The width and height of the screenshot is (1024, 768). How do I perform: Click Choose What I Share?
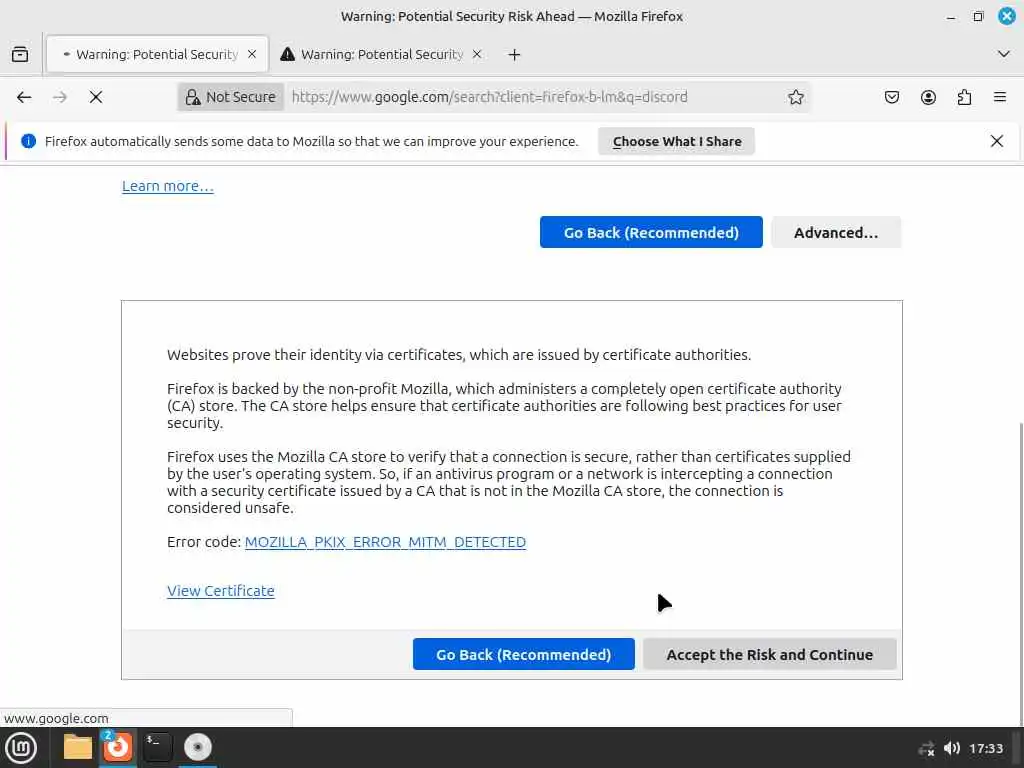[677, 142]
